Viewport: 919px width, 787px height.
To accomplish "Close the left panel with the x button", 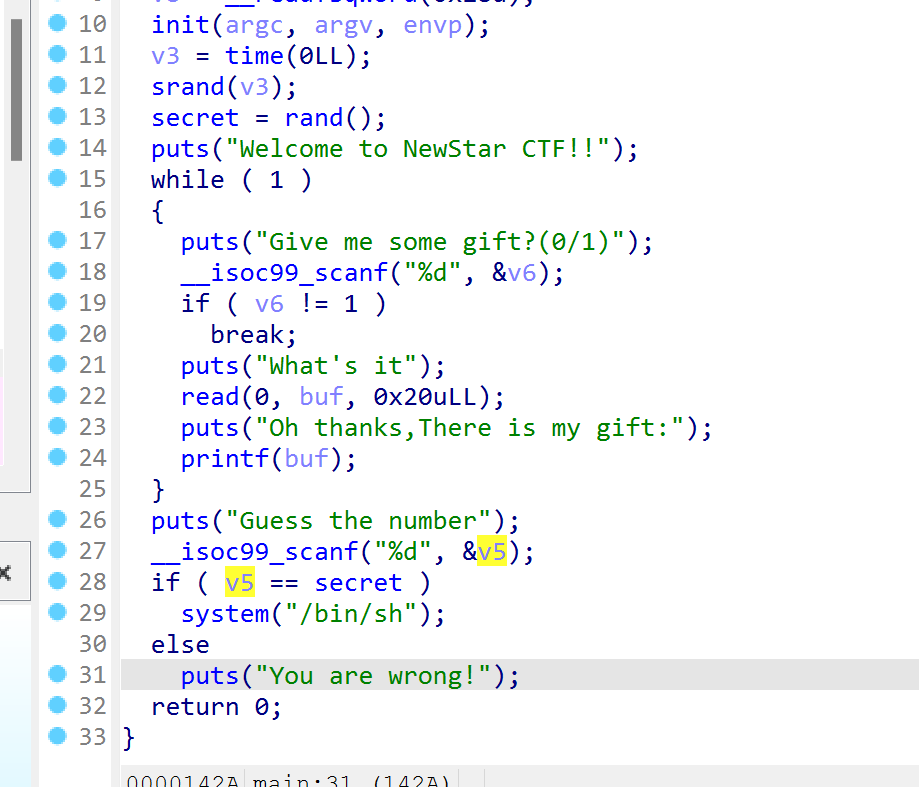I will [5, 573].
